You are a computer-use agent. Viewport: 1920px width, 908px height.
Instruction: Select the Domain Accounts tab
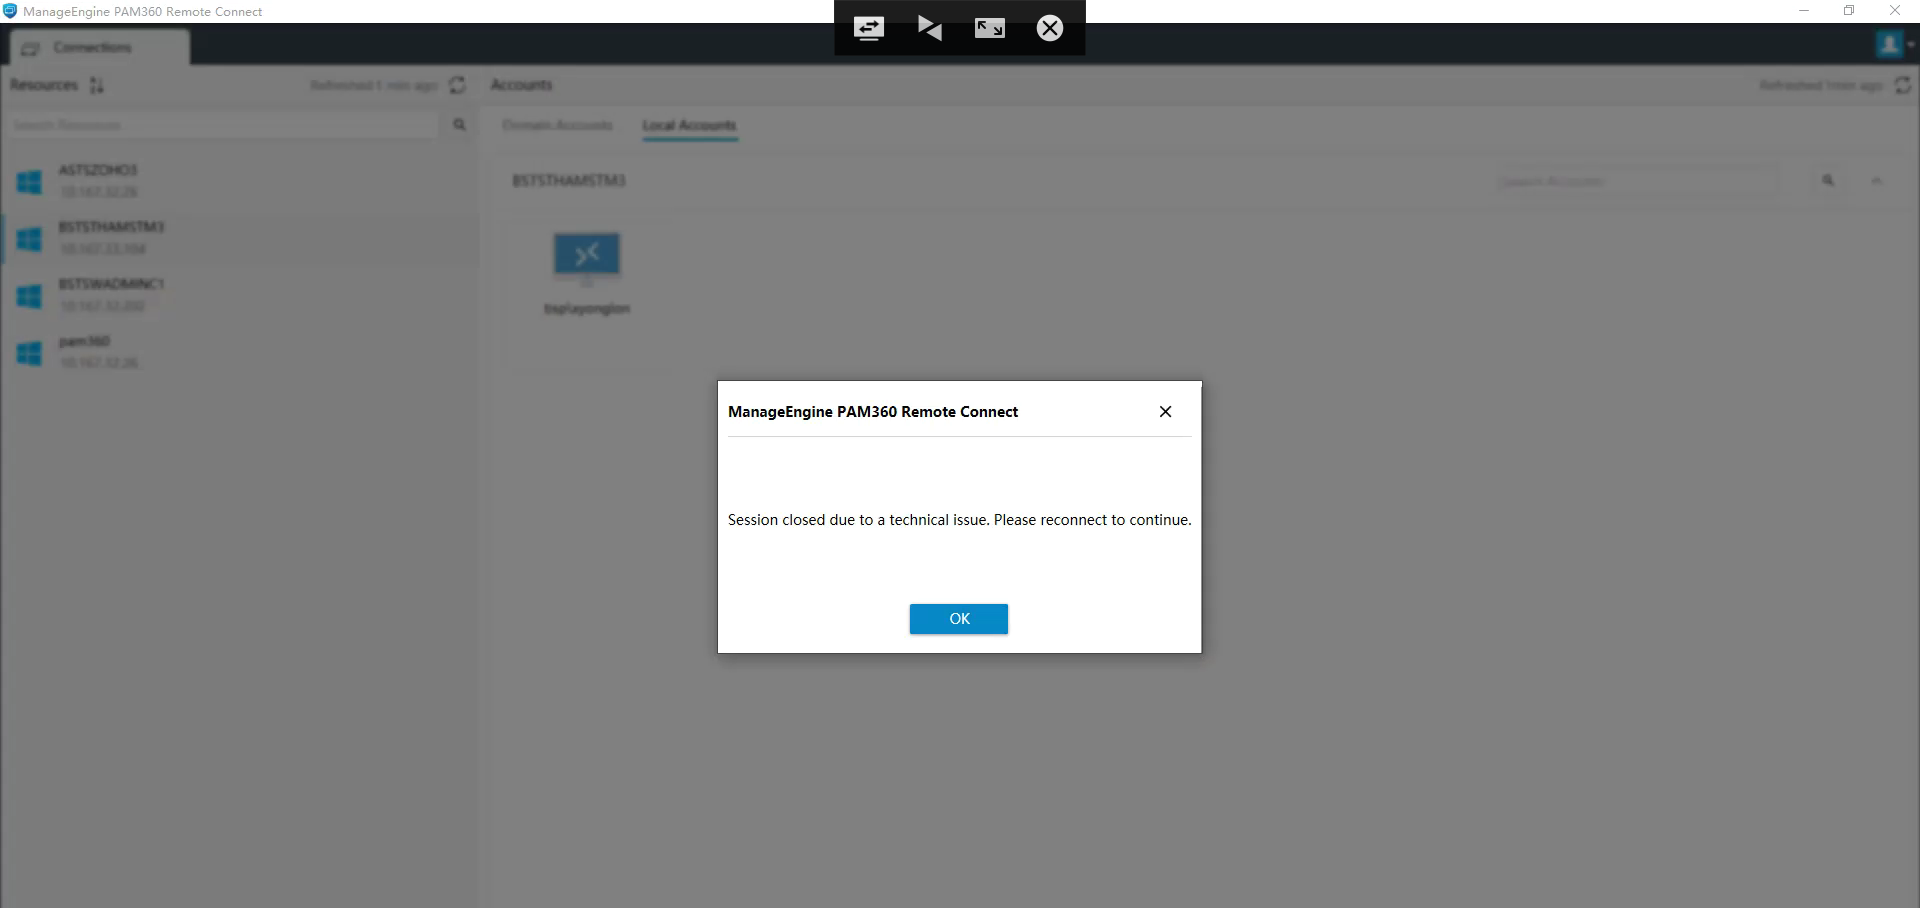click(557, 125)
